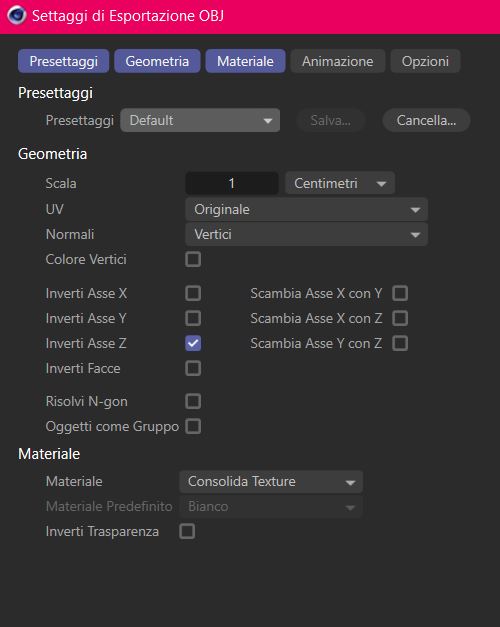Open the Materiale Consolida Texture dropdown
Image resolution: width=500 pixels, height=627 pixels.
pos(271,481)
